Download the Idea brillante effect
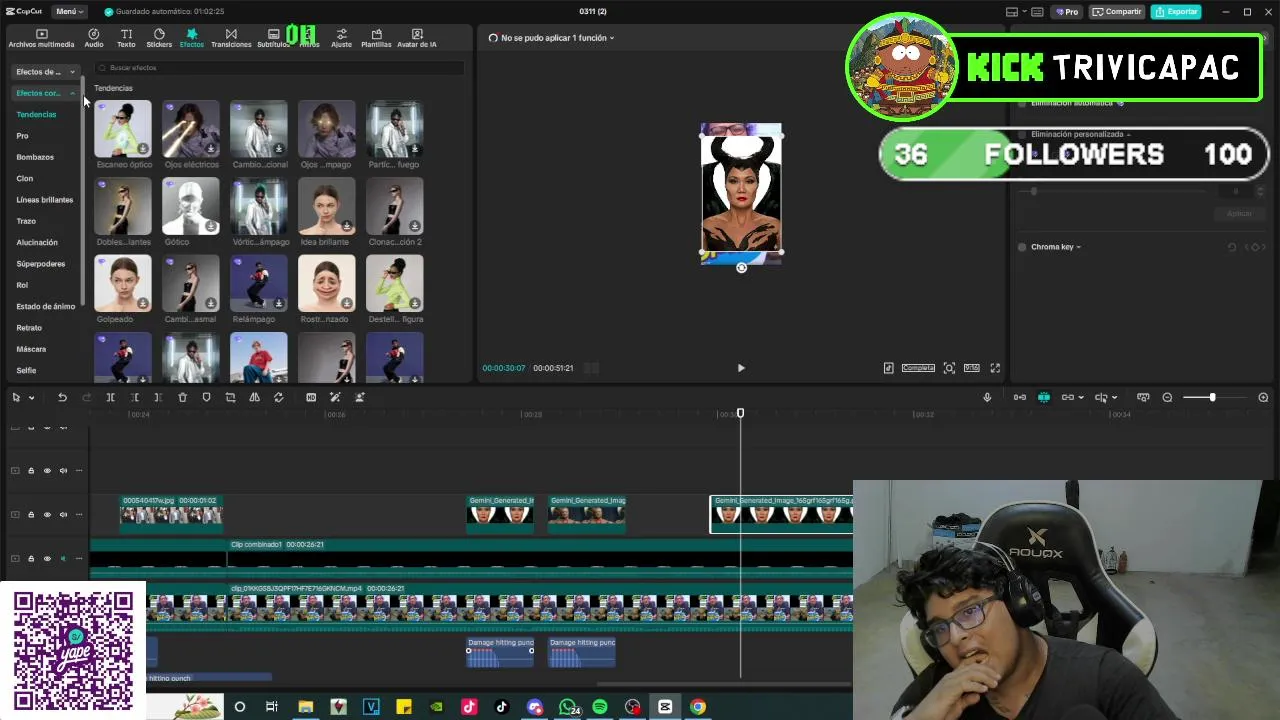1280x720 pixels. click(347, 226)
